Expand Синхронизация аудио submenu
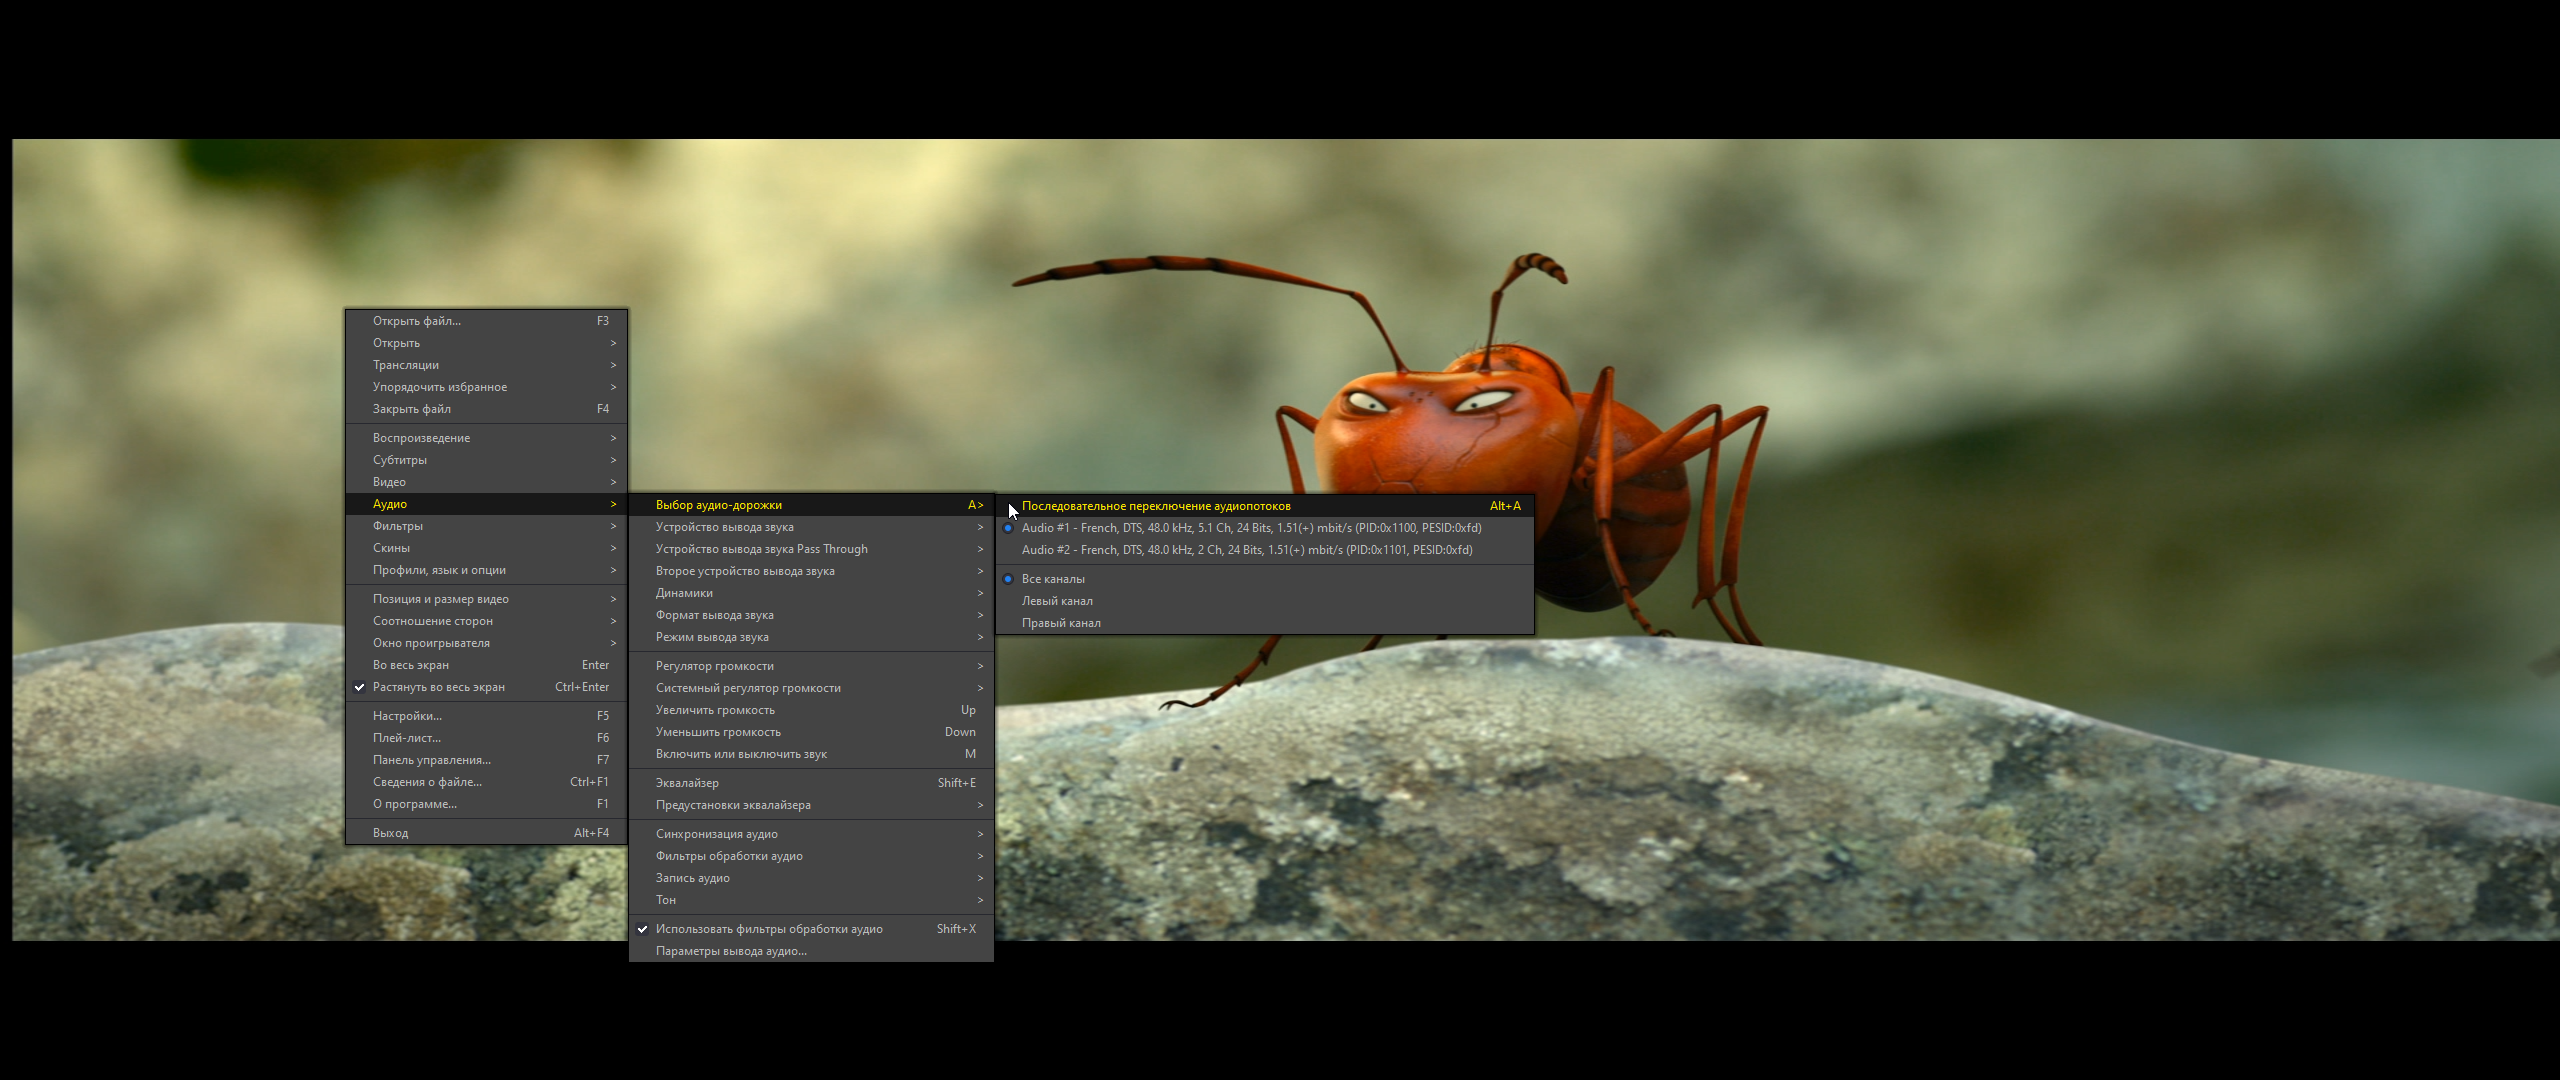 pos(716,834)
